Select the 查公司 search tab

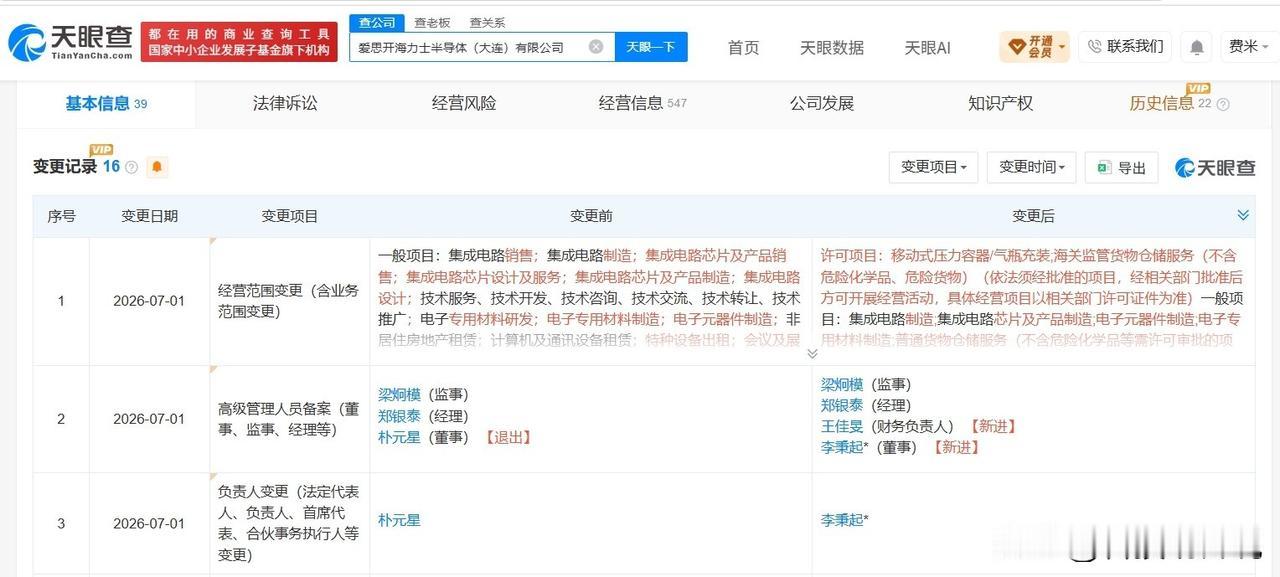(x=377, y=23)
